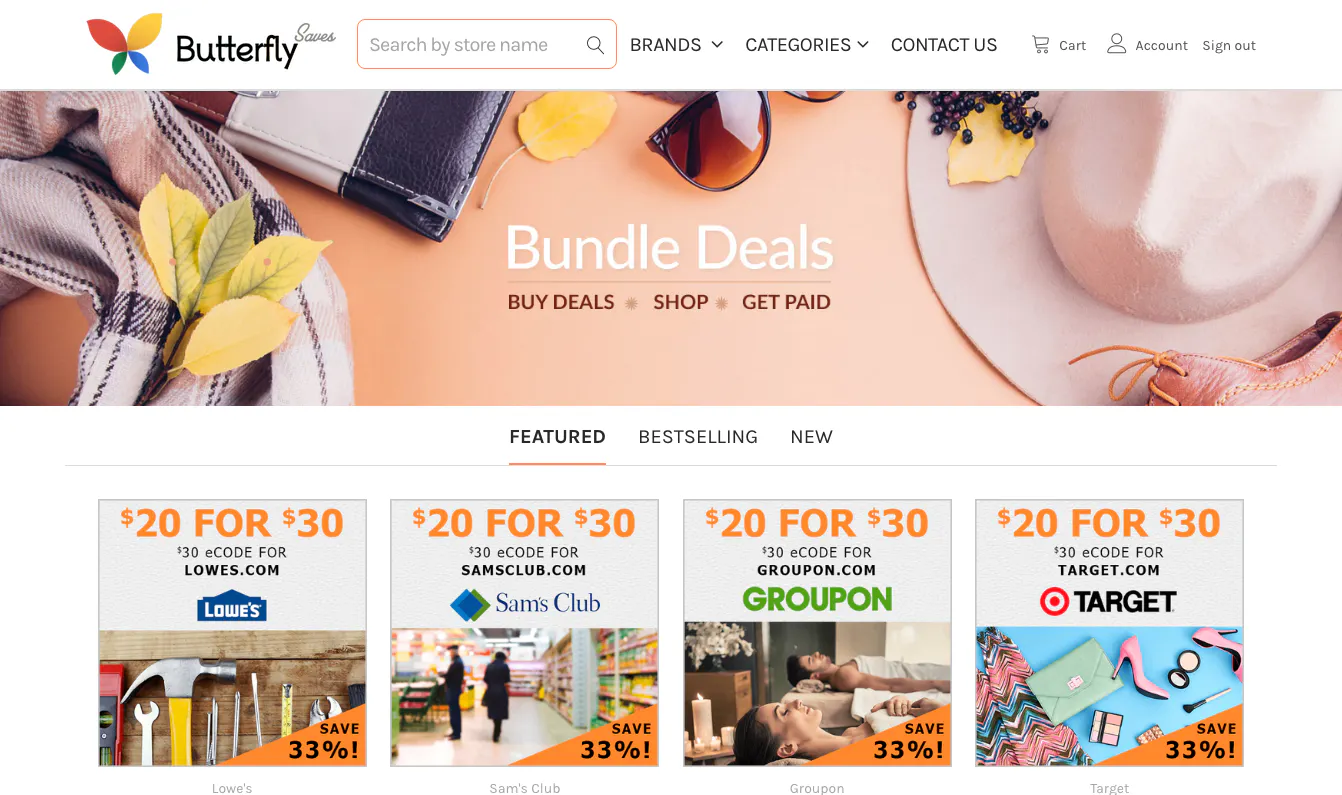1342x795 pixels.
Task: Click the Groupon logo in deal card
Action: [817, 599]
